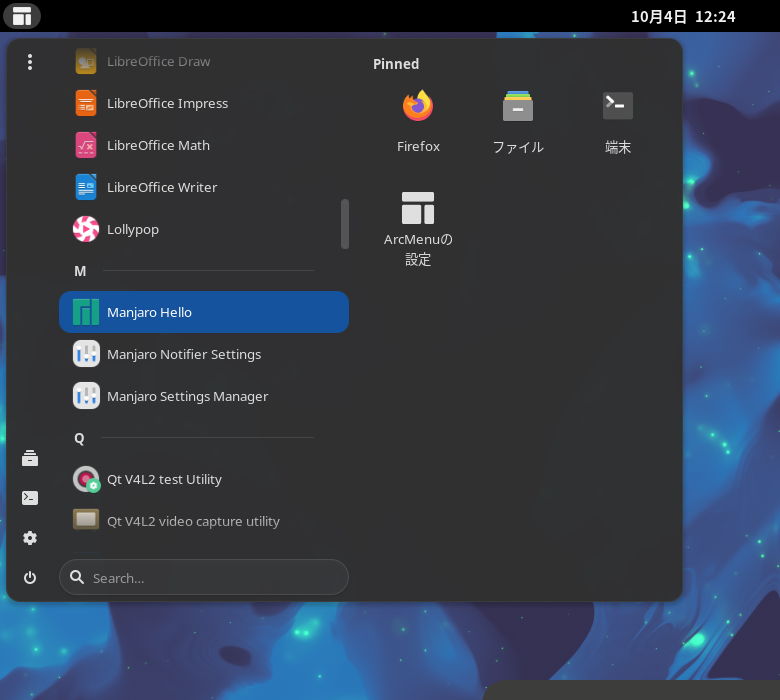Viewport: 780px width, 700px height.
Task: Select the Manjaro Hello text label
Action: 149,312
